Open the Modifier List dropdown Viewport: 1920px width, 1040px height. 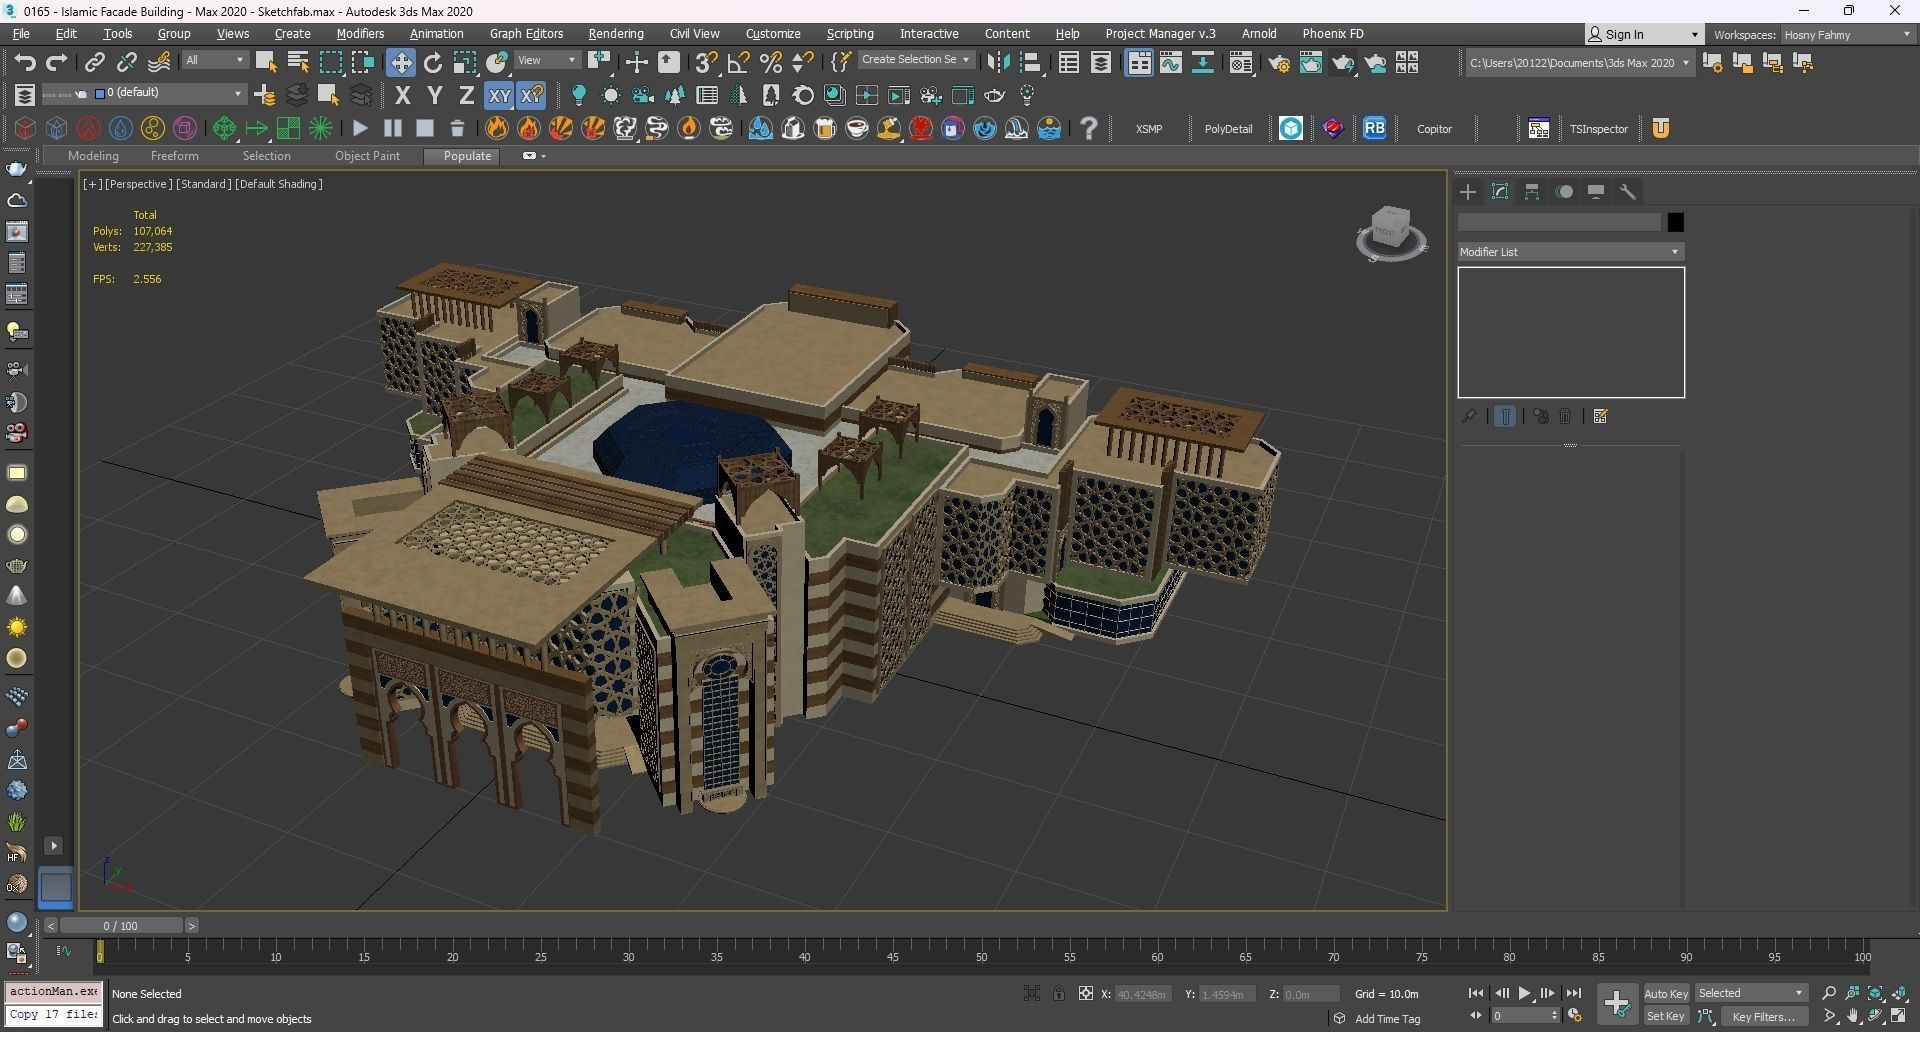coord(1570,252)
